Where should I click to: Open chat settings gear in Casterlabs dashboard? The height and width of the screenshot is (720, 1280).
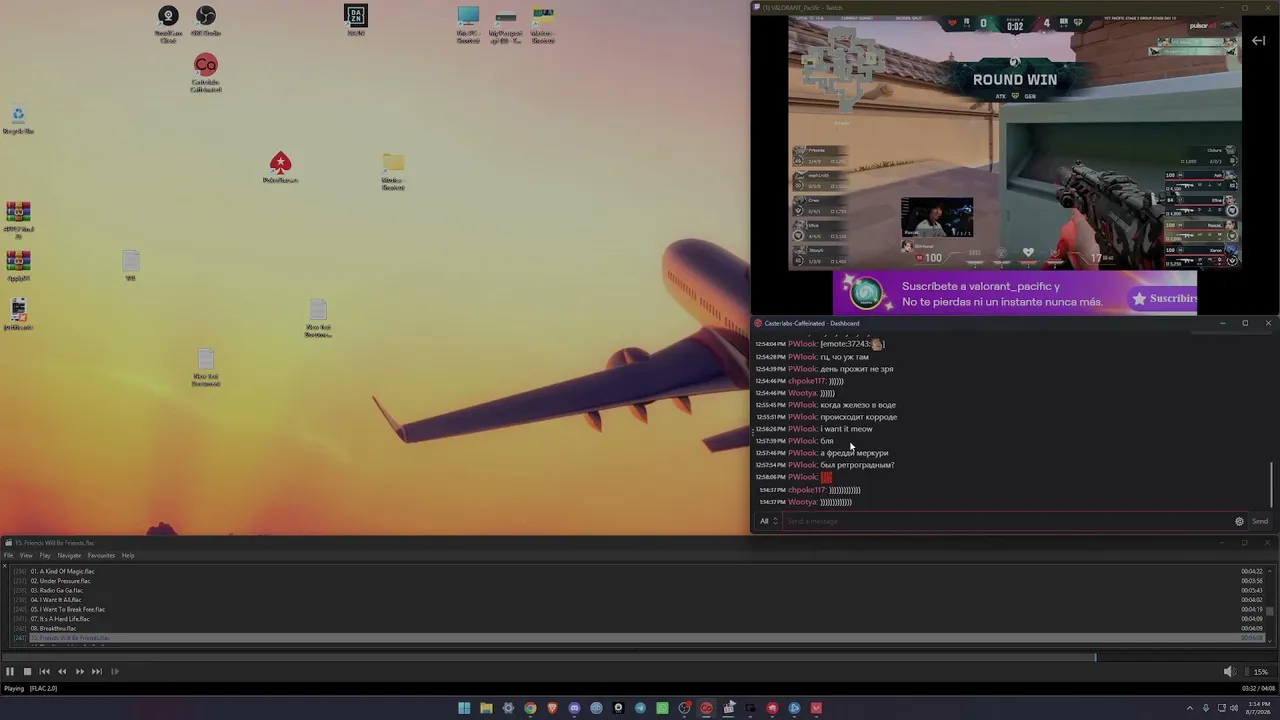click(1239, 521)
